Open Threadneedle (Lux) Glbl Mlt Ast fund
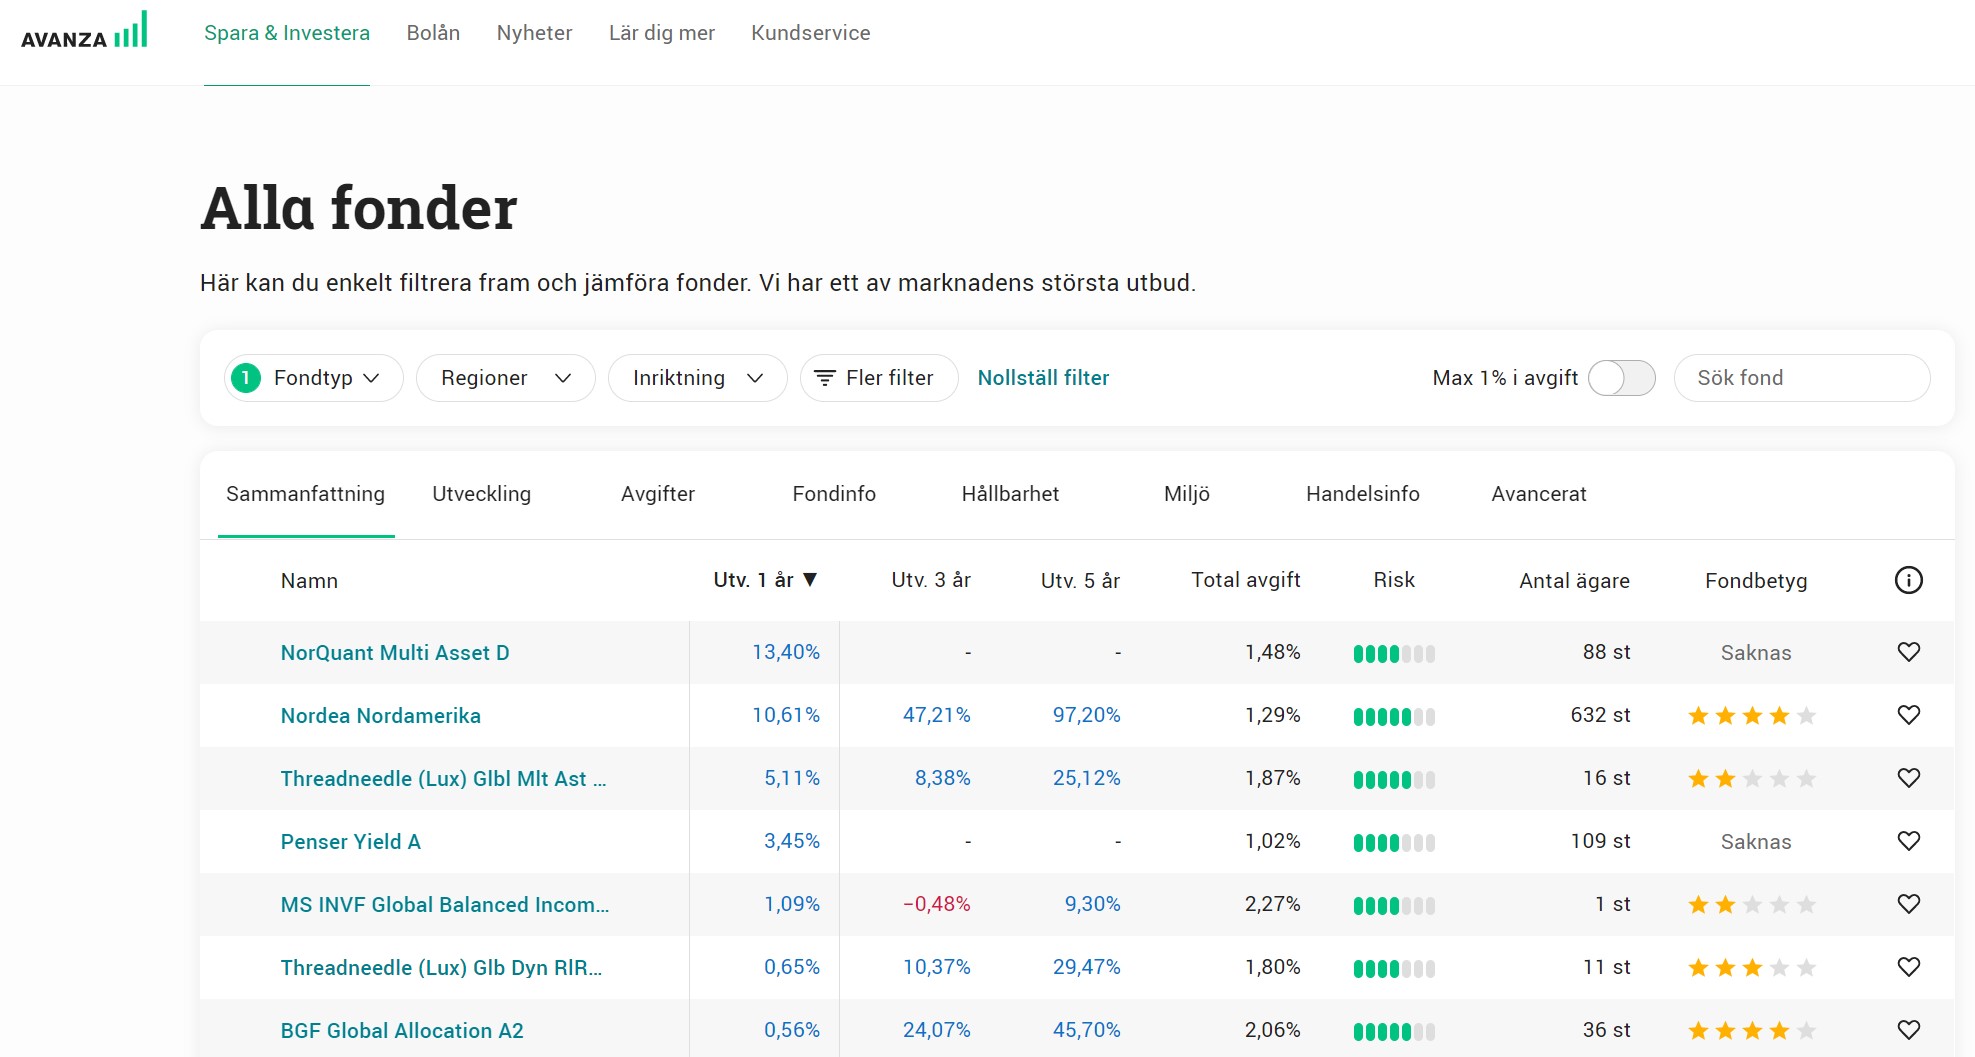 pos(444,779)
